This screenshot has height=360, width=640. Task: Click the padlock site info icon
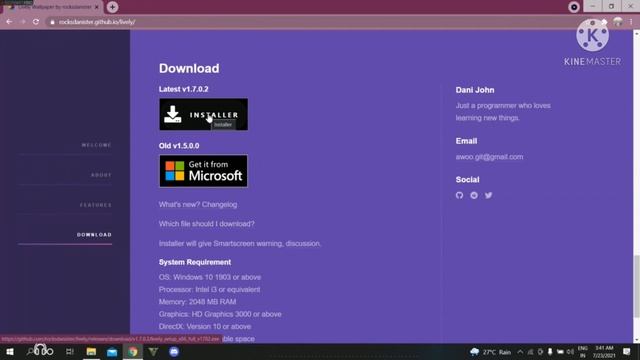[x=52, y=22]
